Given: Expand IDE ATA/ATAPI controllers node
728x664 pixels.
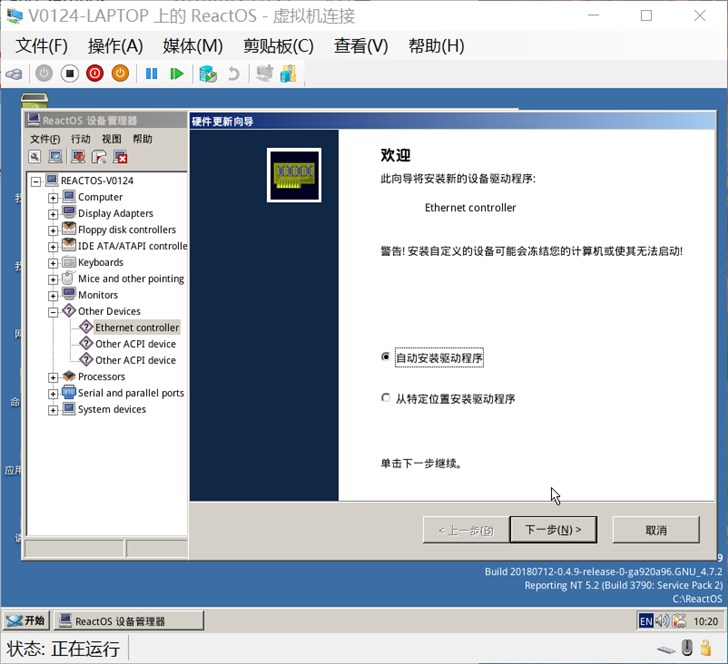Looking at the screenshot, I should (x=53, y=247).
